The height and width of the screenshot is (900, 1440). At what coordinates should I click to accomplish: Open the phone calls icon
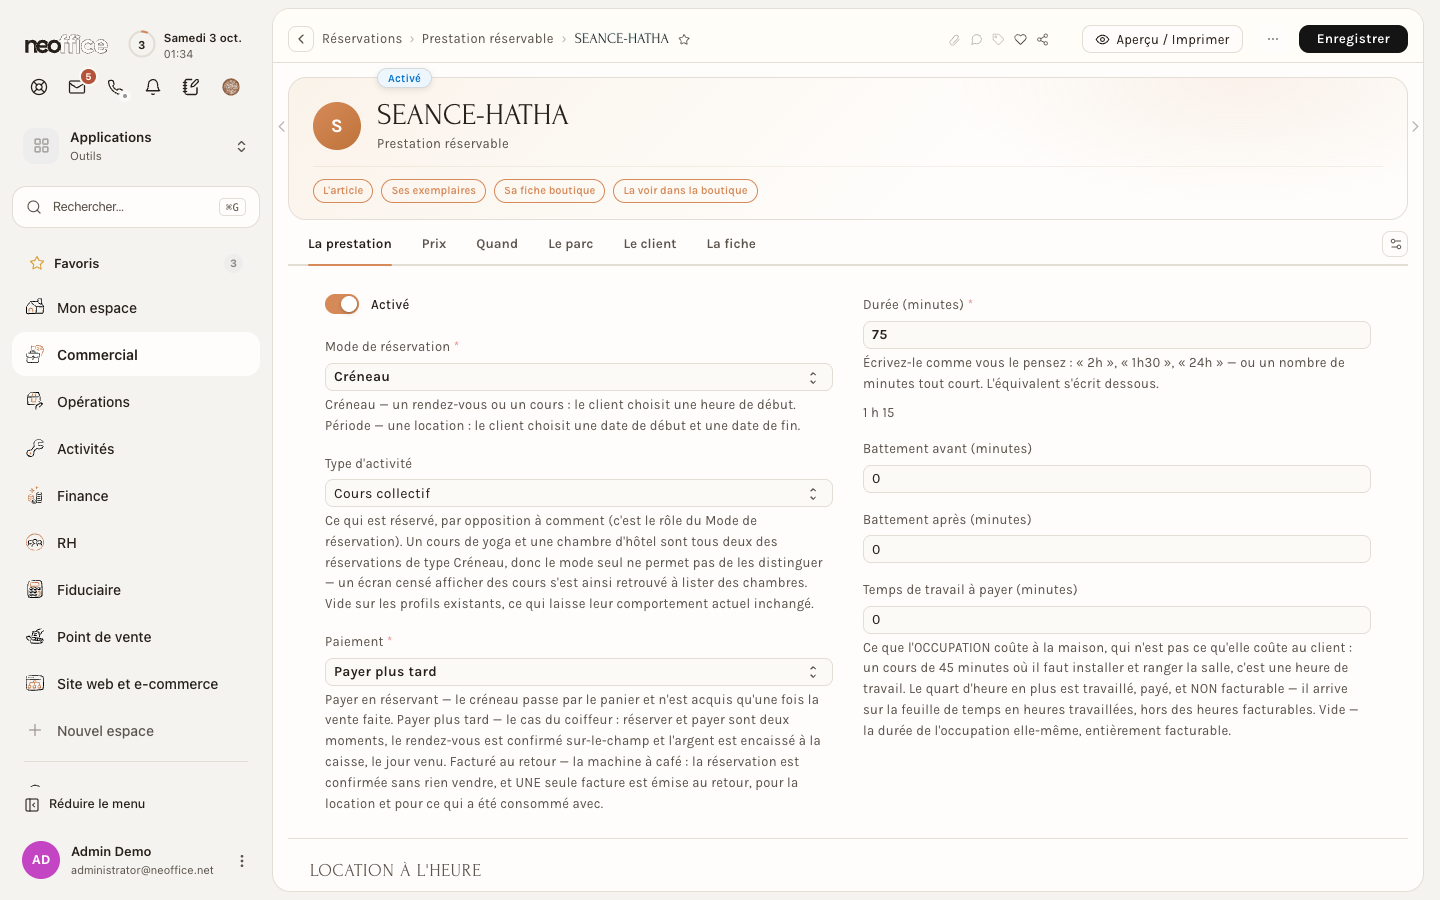tap(116, 87)
